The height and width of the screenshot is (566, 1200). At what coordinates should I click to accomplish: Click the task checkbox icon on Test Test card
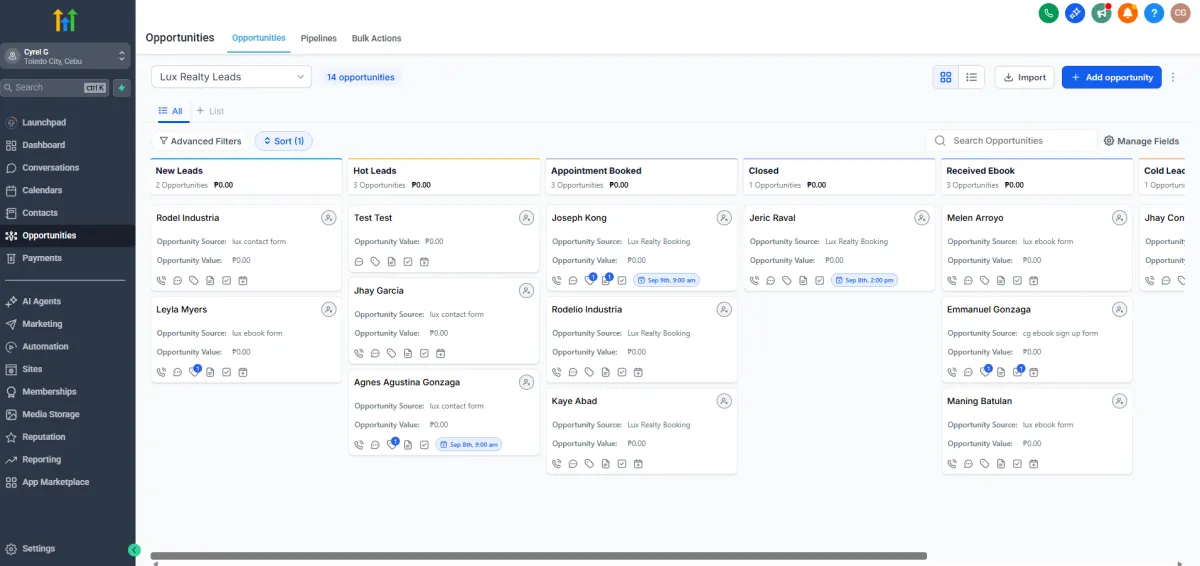point(408,262)
